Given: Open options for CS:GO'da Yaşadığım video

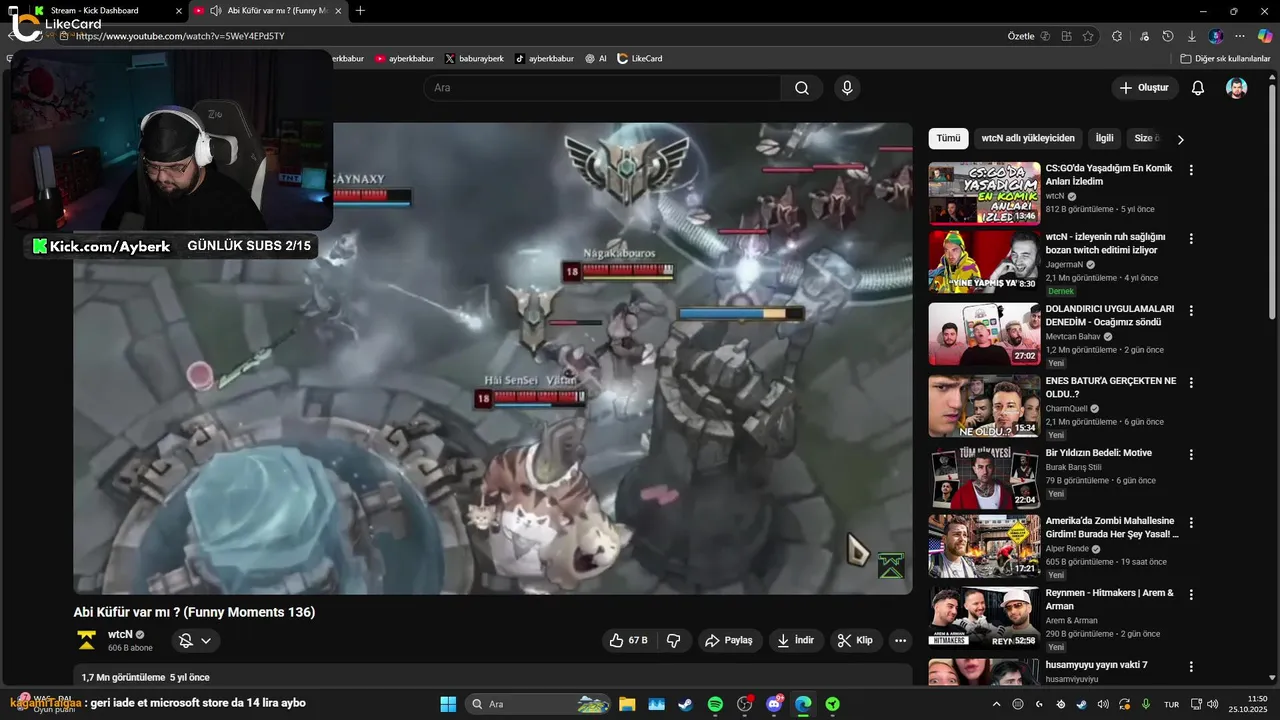Looking at the screenshot, I should tap(1191, 170).
